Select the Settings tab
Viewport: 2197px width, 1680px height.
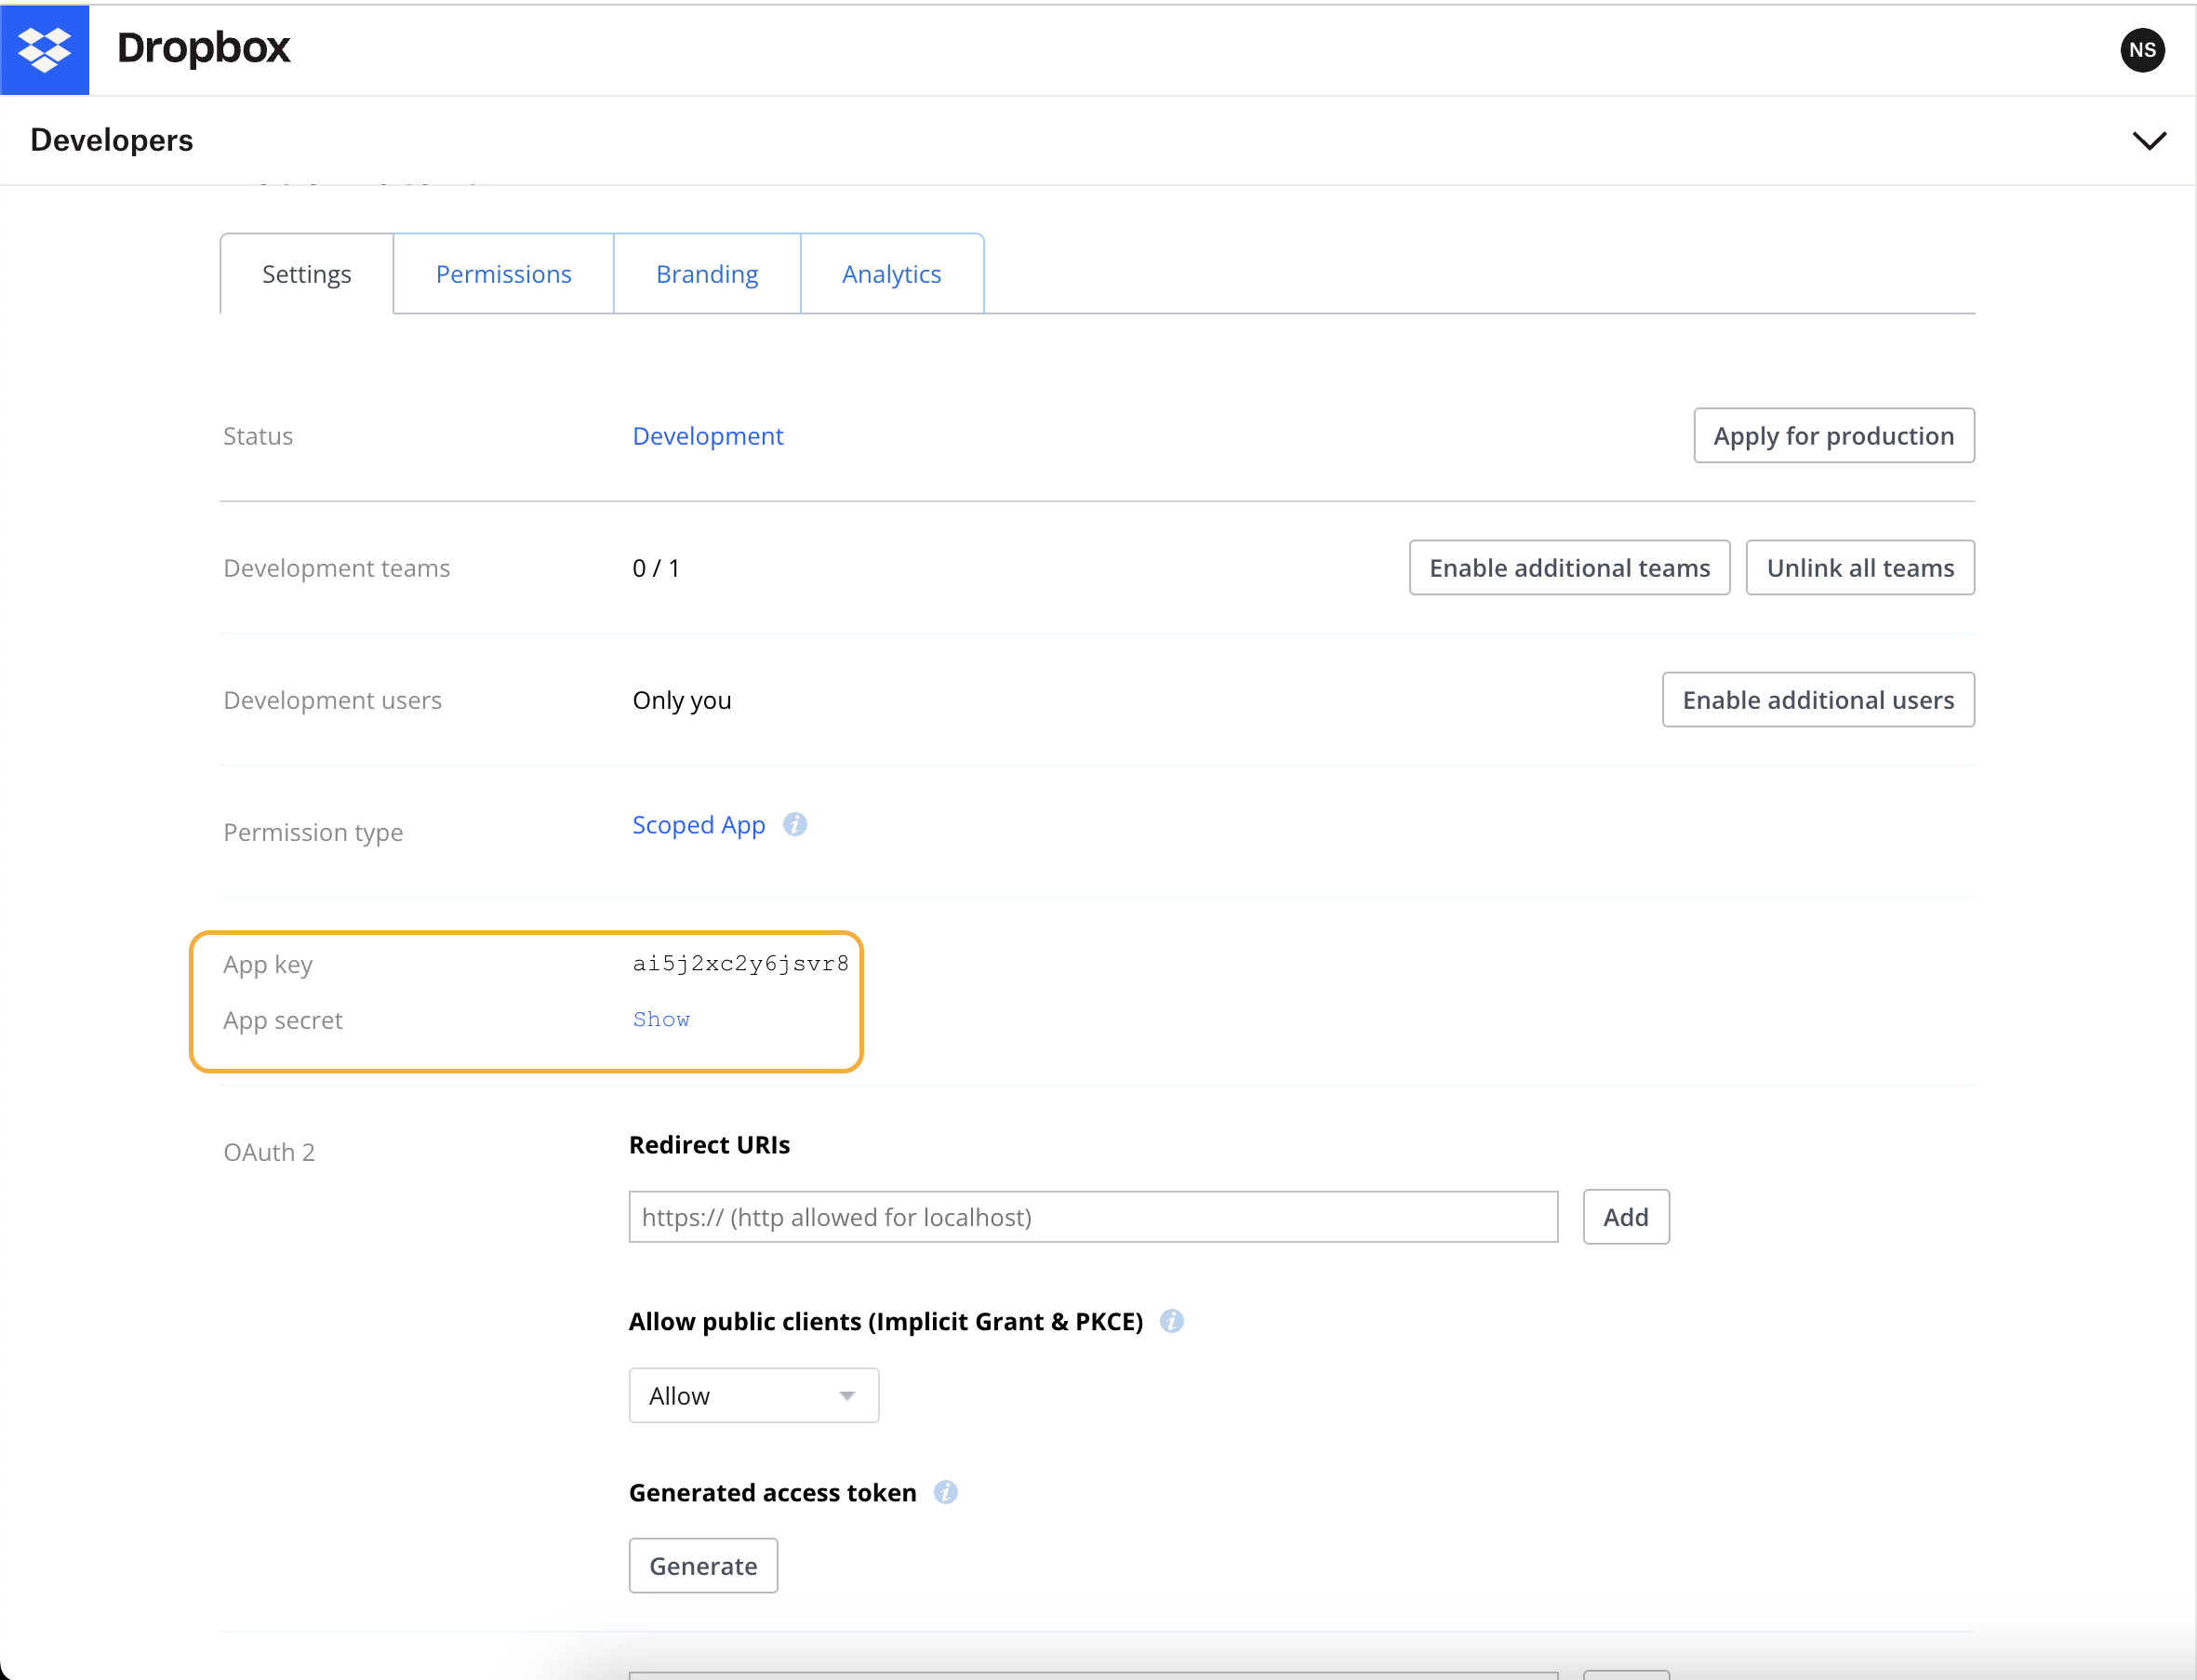pos(306,274)
